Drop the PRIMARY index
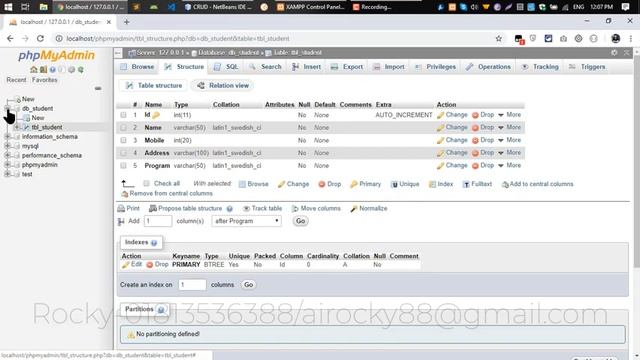Image resolution: width=640 pixels, height=360 pixels. (x=157, y=264)
